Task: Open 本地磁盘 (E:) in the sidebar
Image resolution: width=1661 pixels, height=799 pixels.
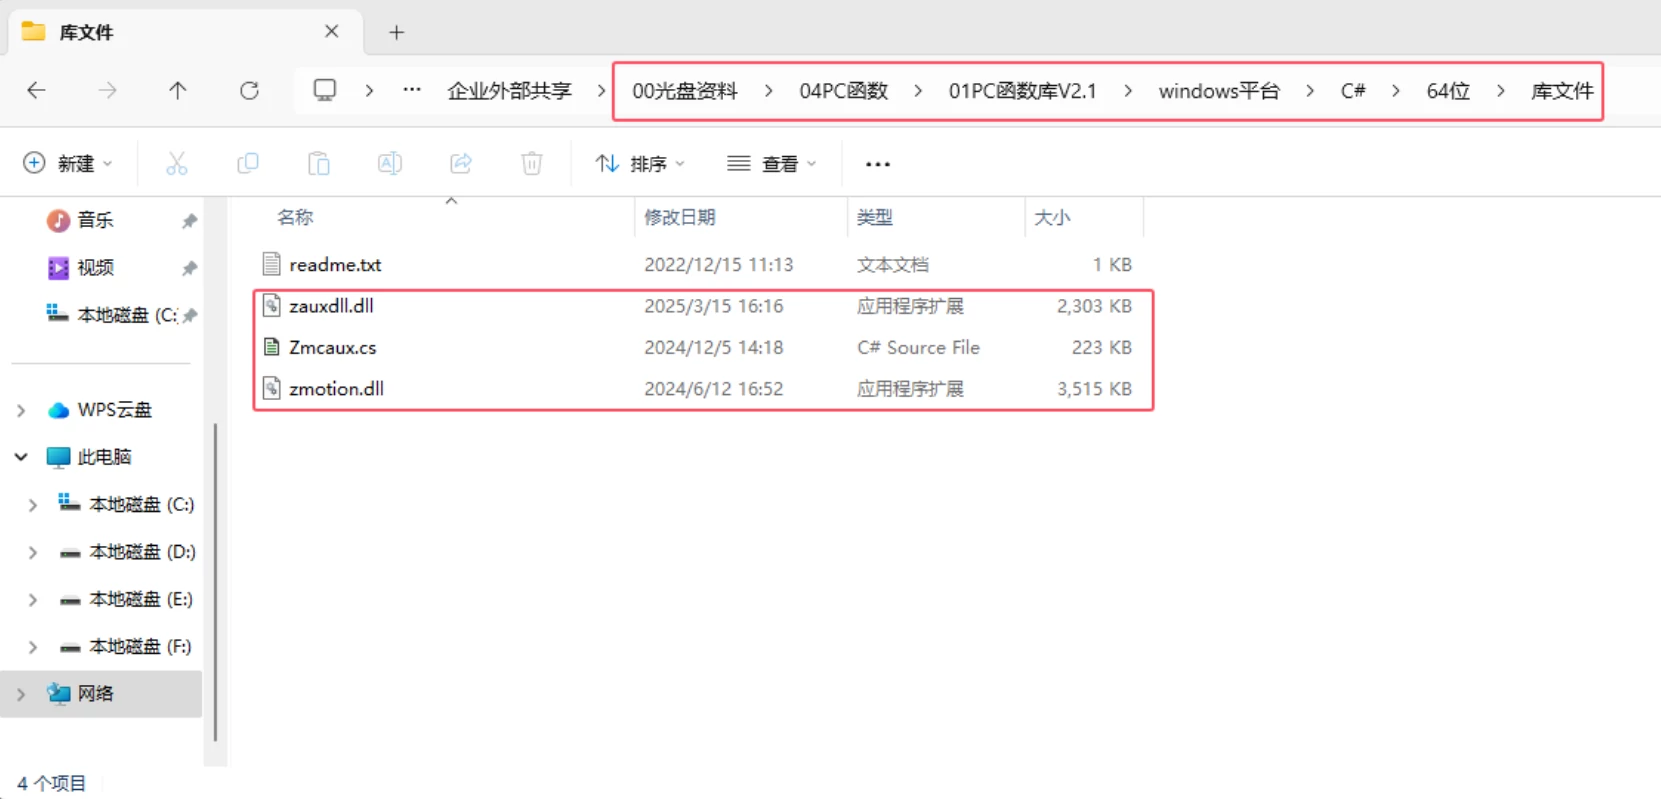Action: 140,599
